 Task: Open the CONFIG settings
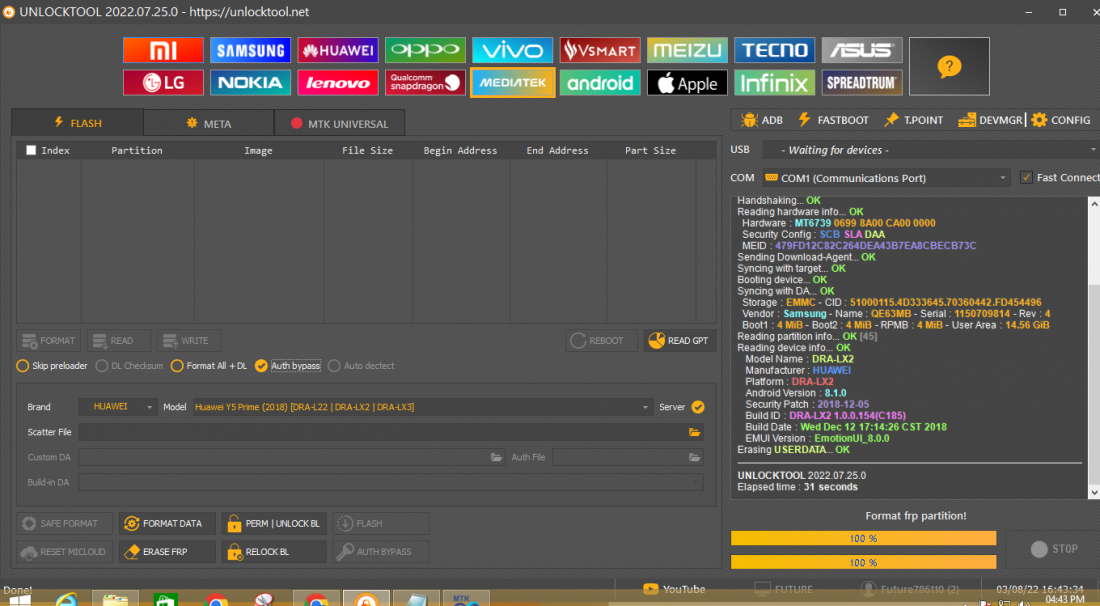1061,120
